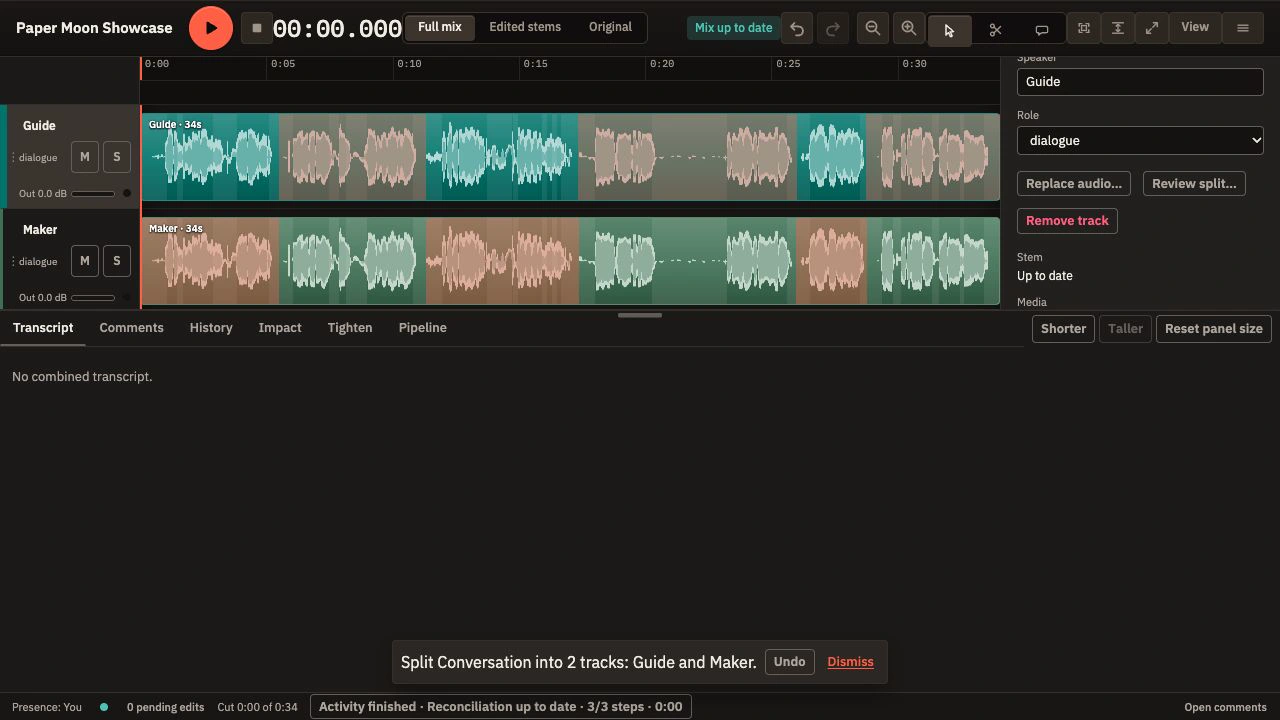Screen dimensions: 1280x720
Task: Select the pointer tool
Action: 949,30
